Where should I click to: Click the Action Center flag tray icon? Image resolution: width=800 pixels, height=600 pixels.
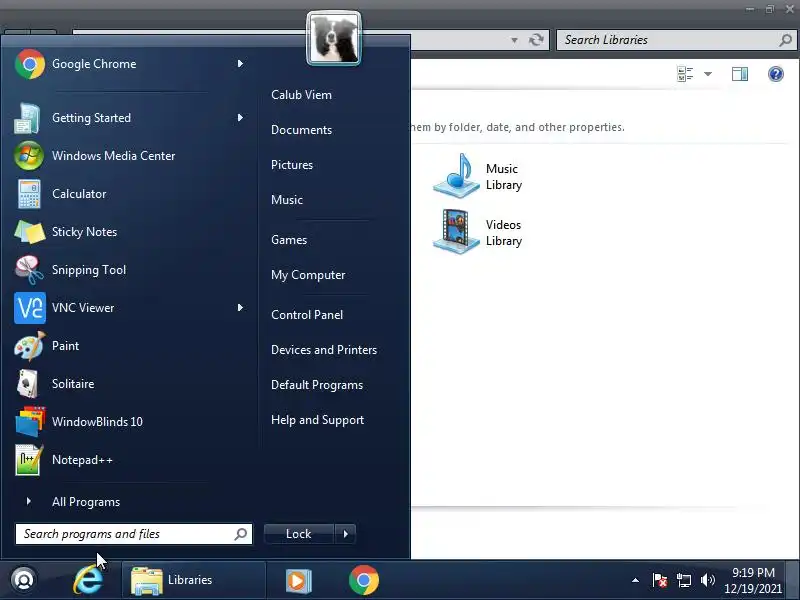click(659, 580)
